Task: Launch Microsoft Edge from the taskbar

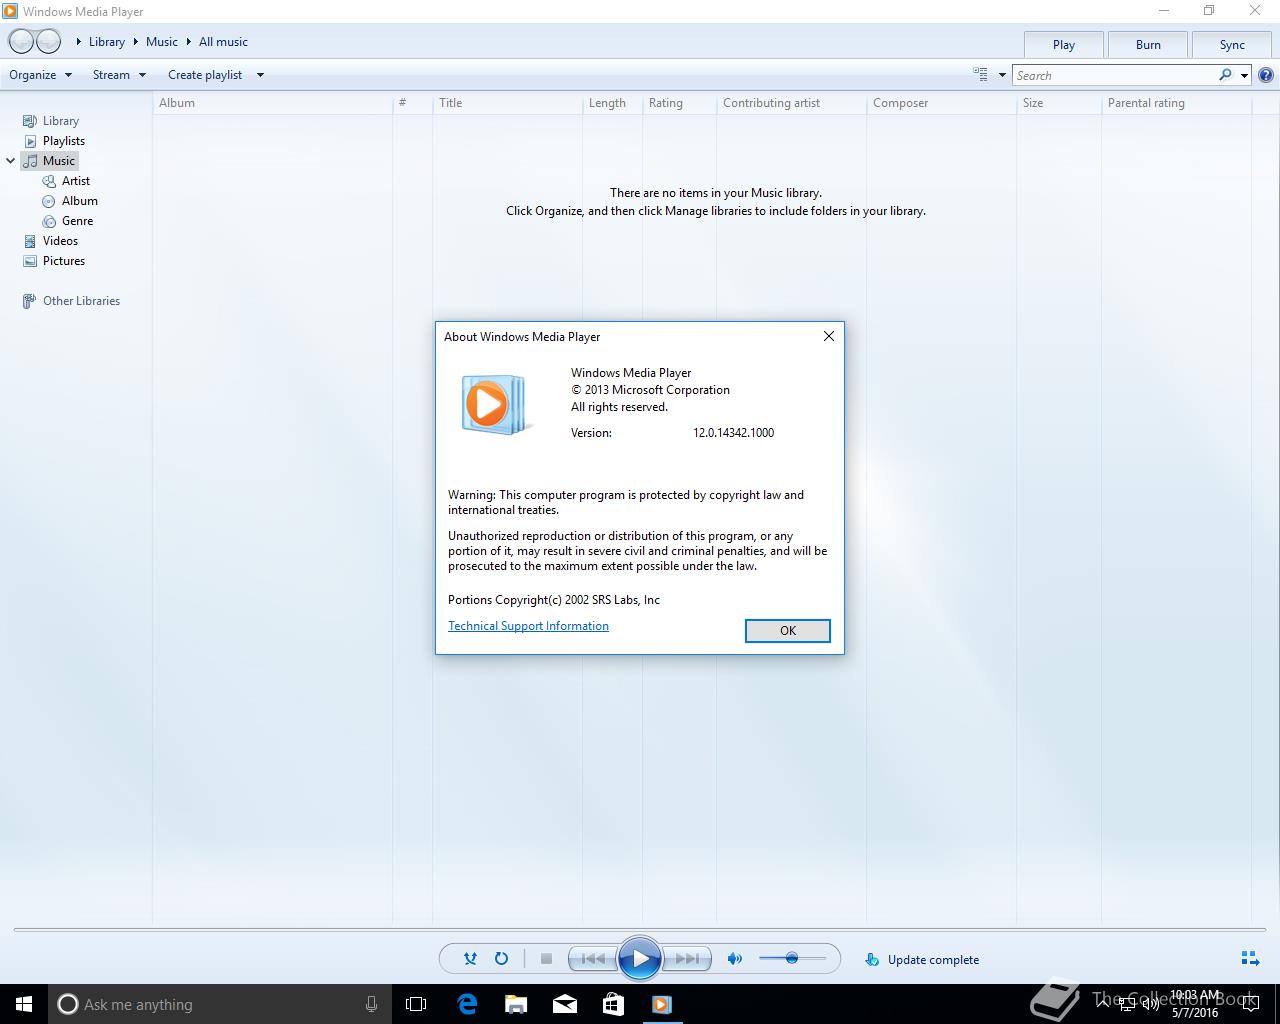Action: [467, 1004]
